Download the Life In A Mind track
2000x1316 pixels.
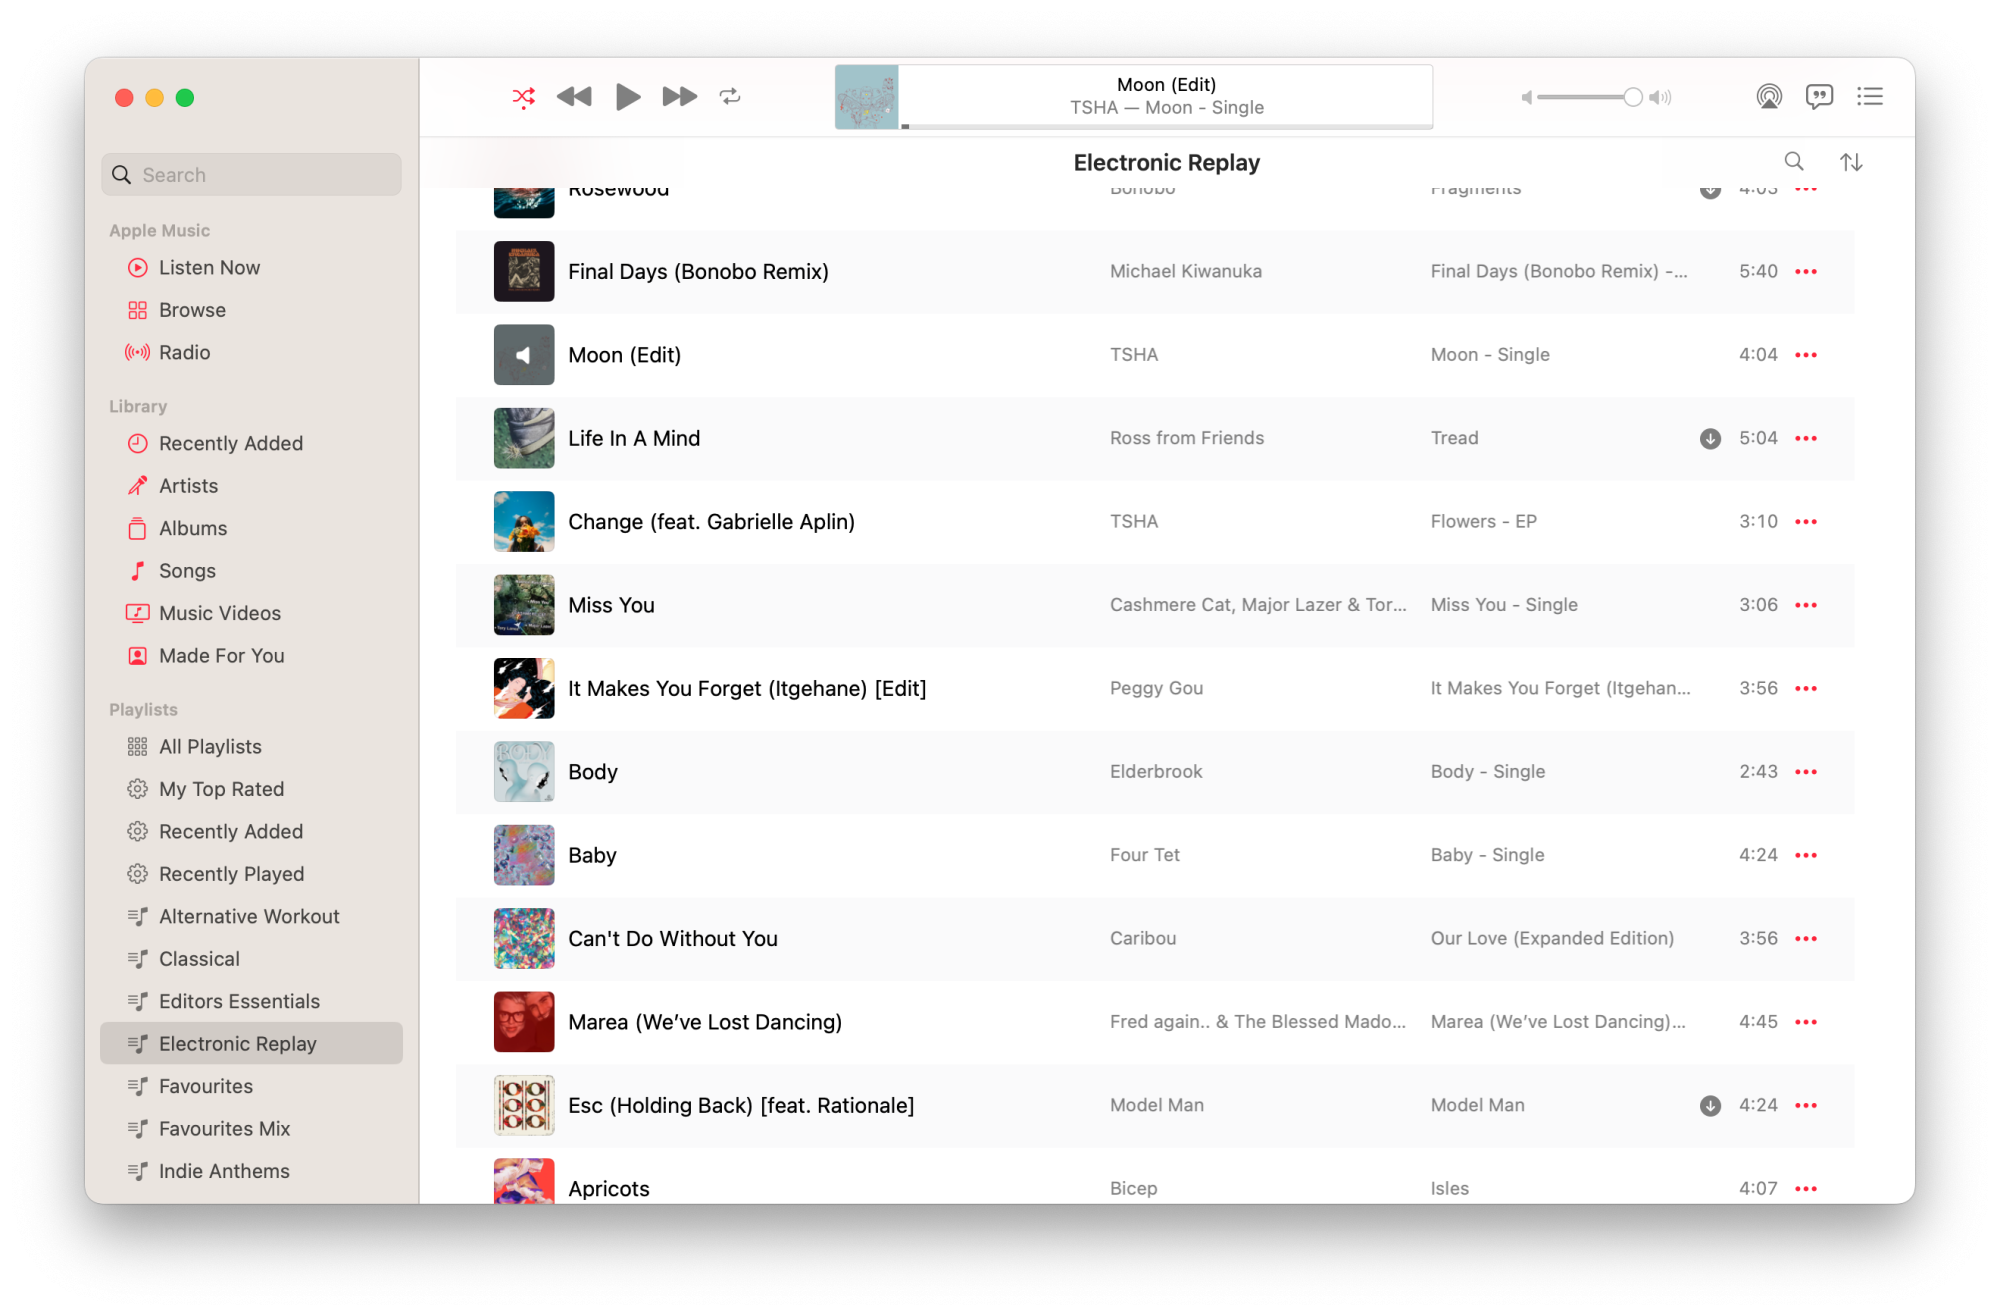pos(1710,439)
